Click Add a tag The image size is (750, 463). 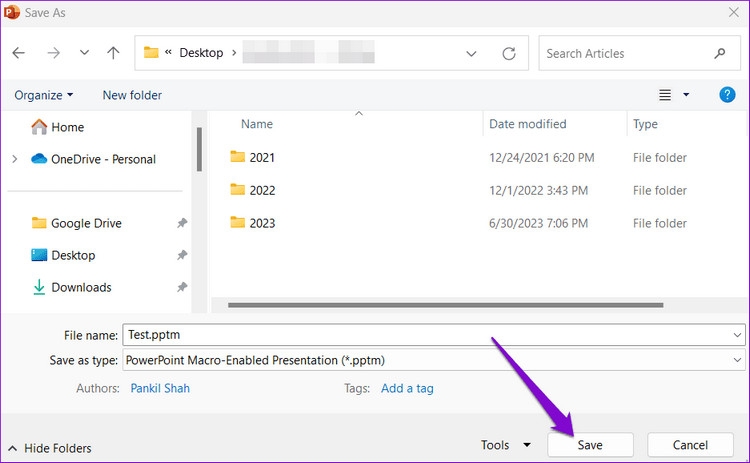407,388
